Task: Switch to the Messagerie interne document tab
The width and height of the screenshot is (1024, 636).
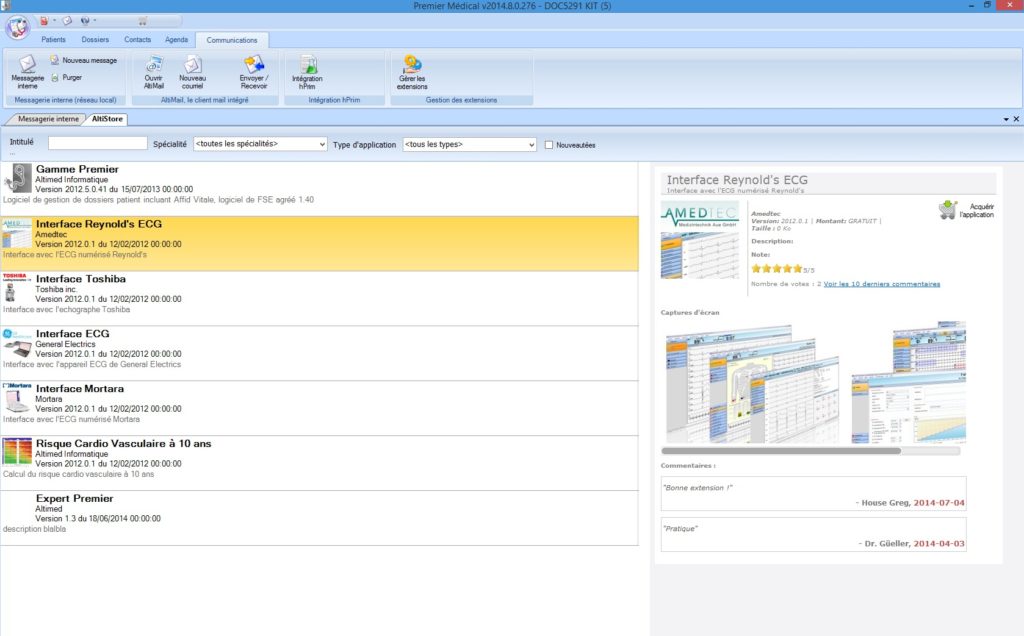Action: pos(48,119)
